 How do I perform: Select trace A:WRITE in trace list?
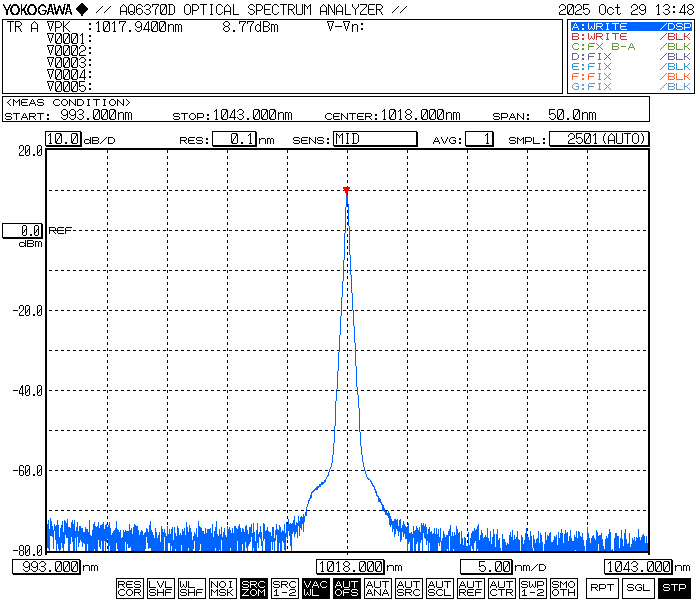[x=630, y=26]
